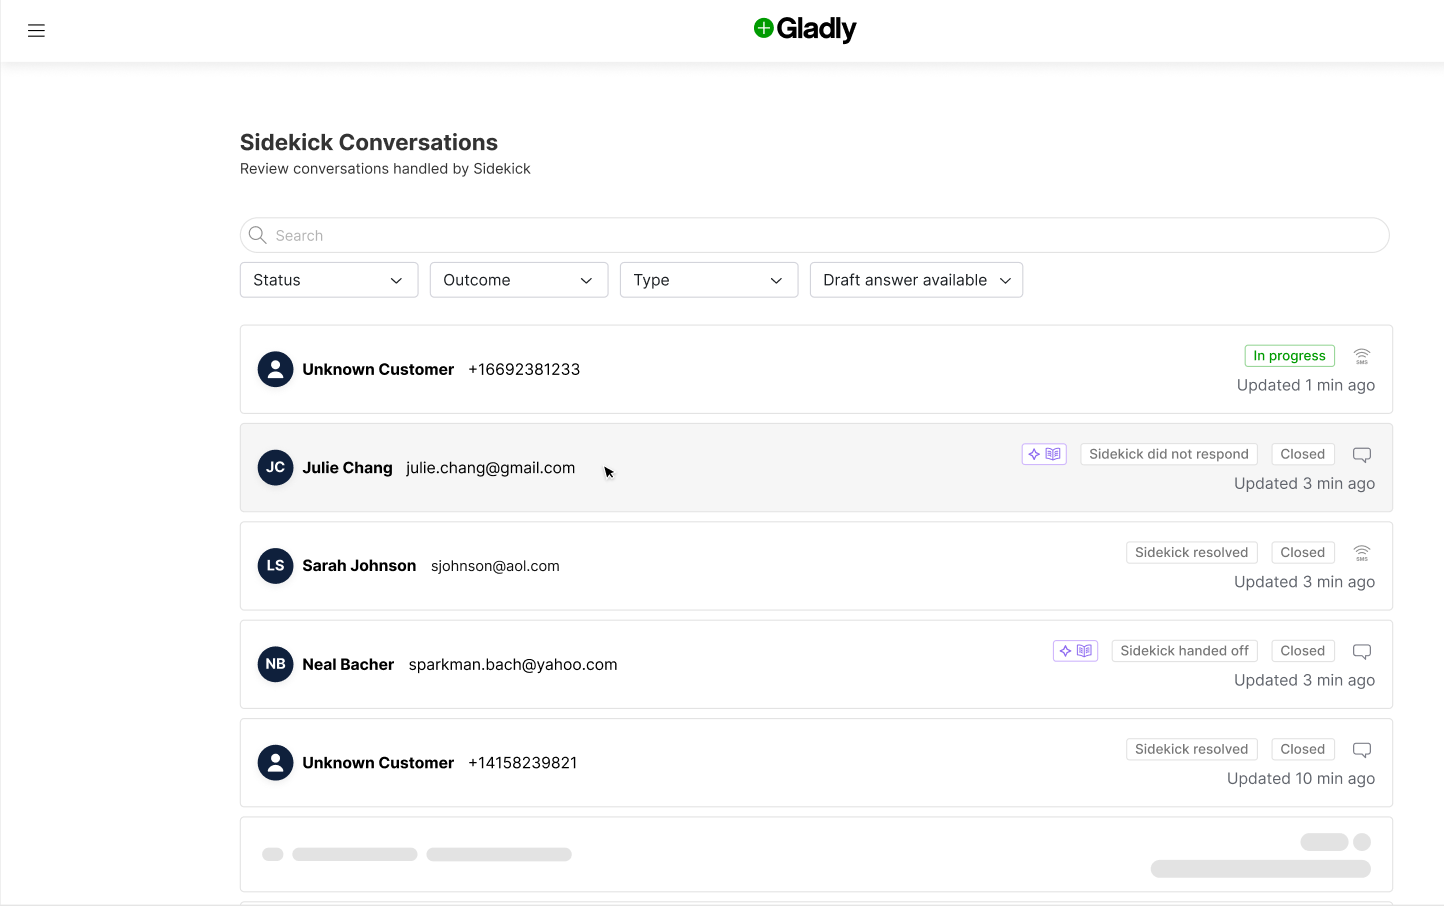Click the Updated 10 min ago timestamp
1444x906 pixels.
click(x=1301, y=778)
